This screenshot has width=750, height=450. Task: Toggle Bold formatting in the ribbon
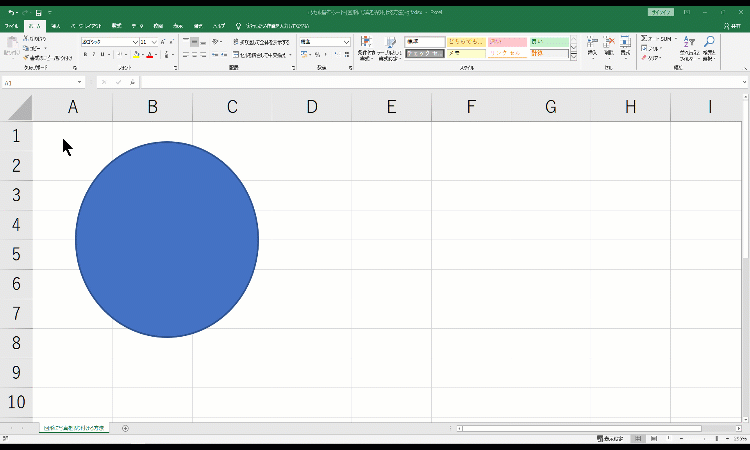(84, 55)
